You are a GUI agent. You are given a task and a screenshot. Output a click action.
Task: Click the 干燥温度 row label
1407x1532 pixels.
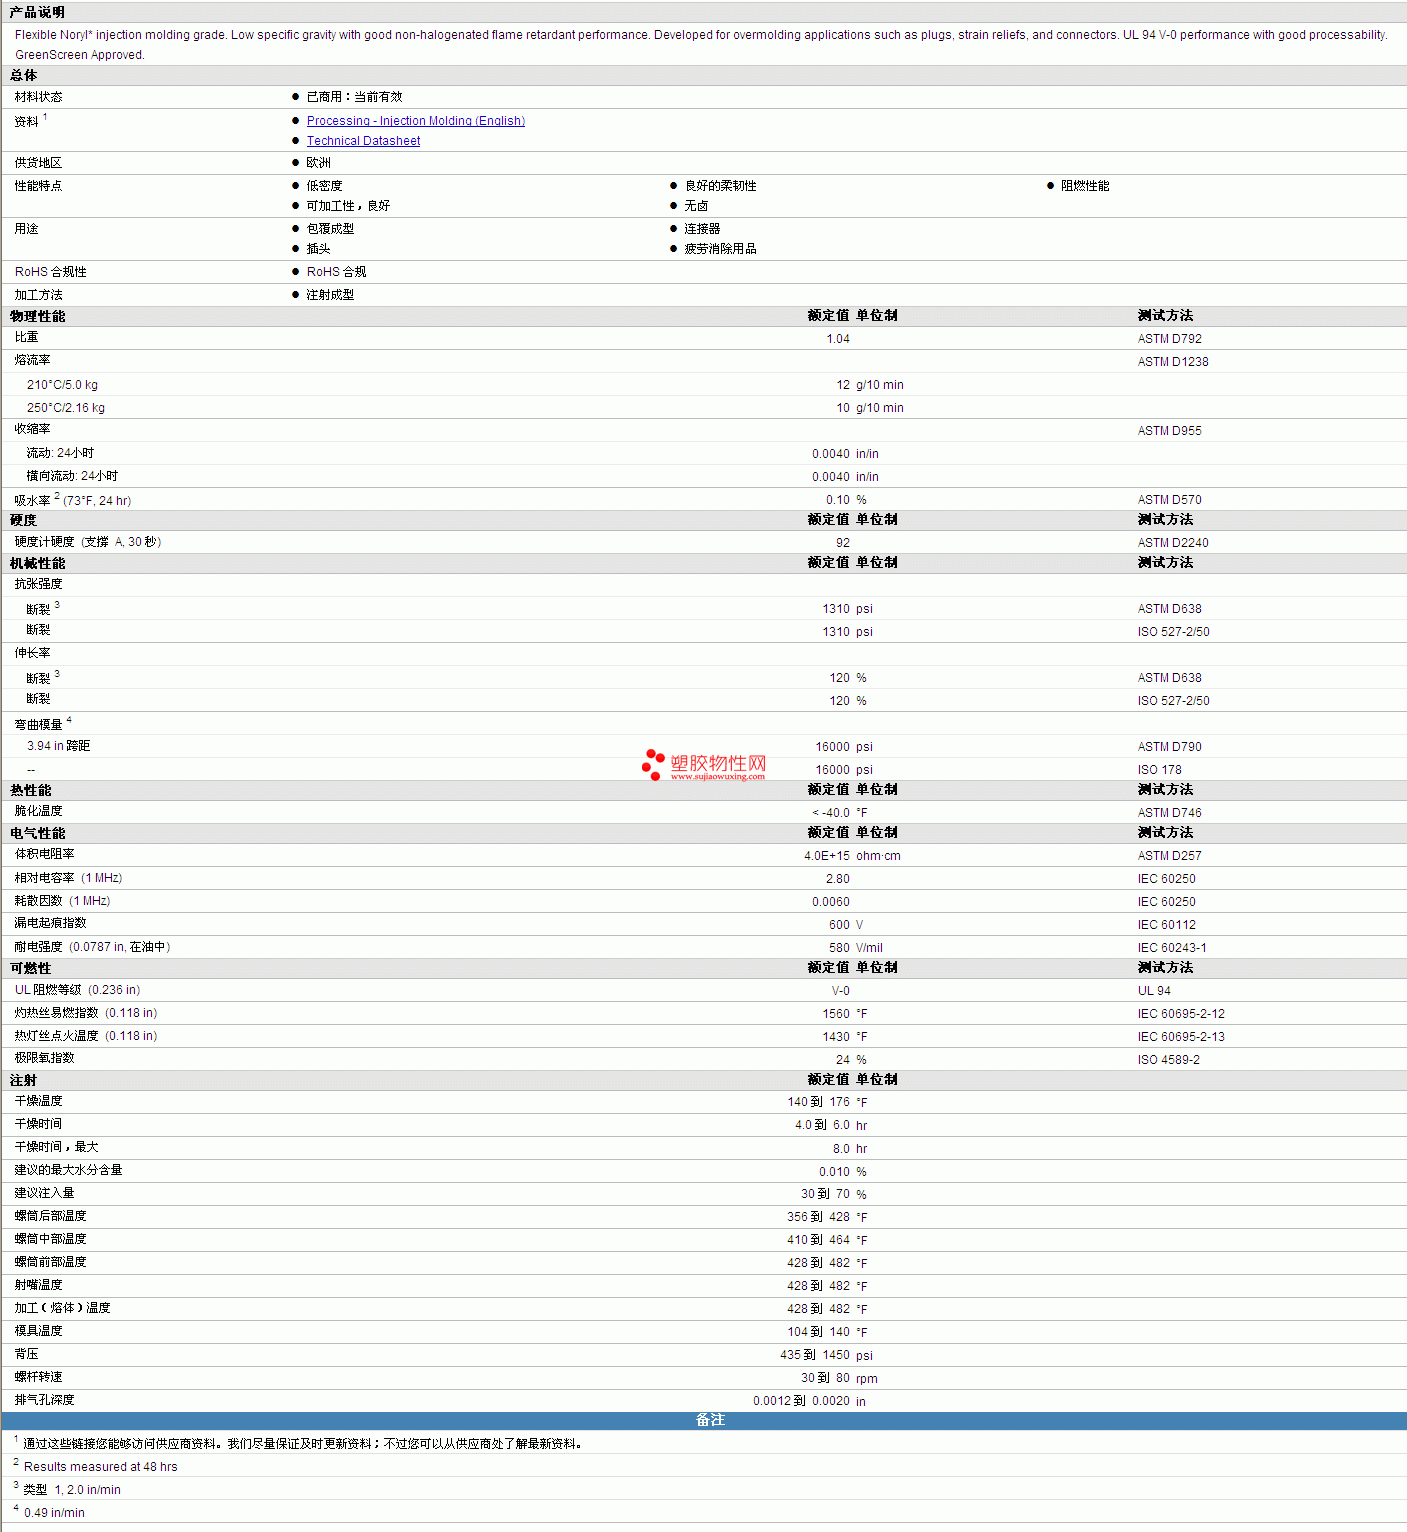[38, 1101]
